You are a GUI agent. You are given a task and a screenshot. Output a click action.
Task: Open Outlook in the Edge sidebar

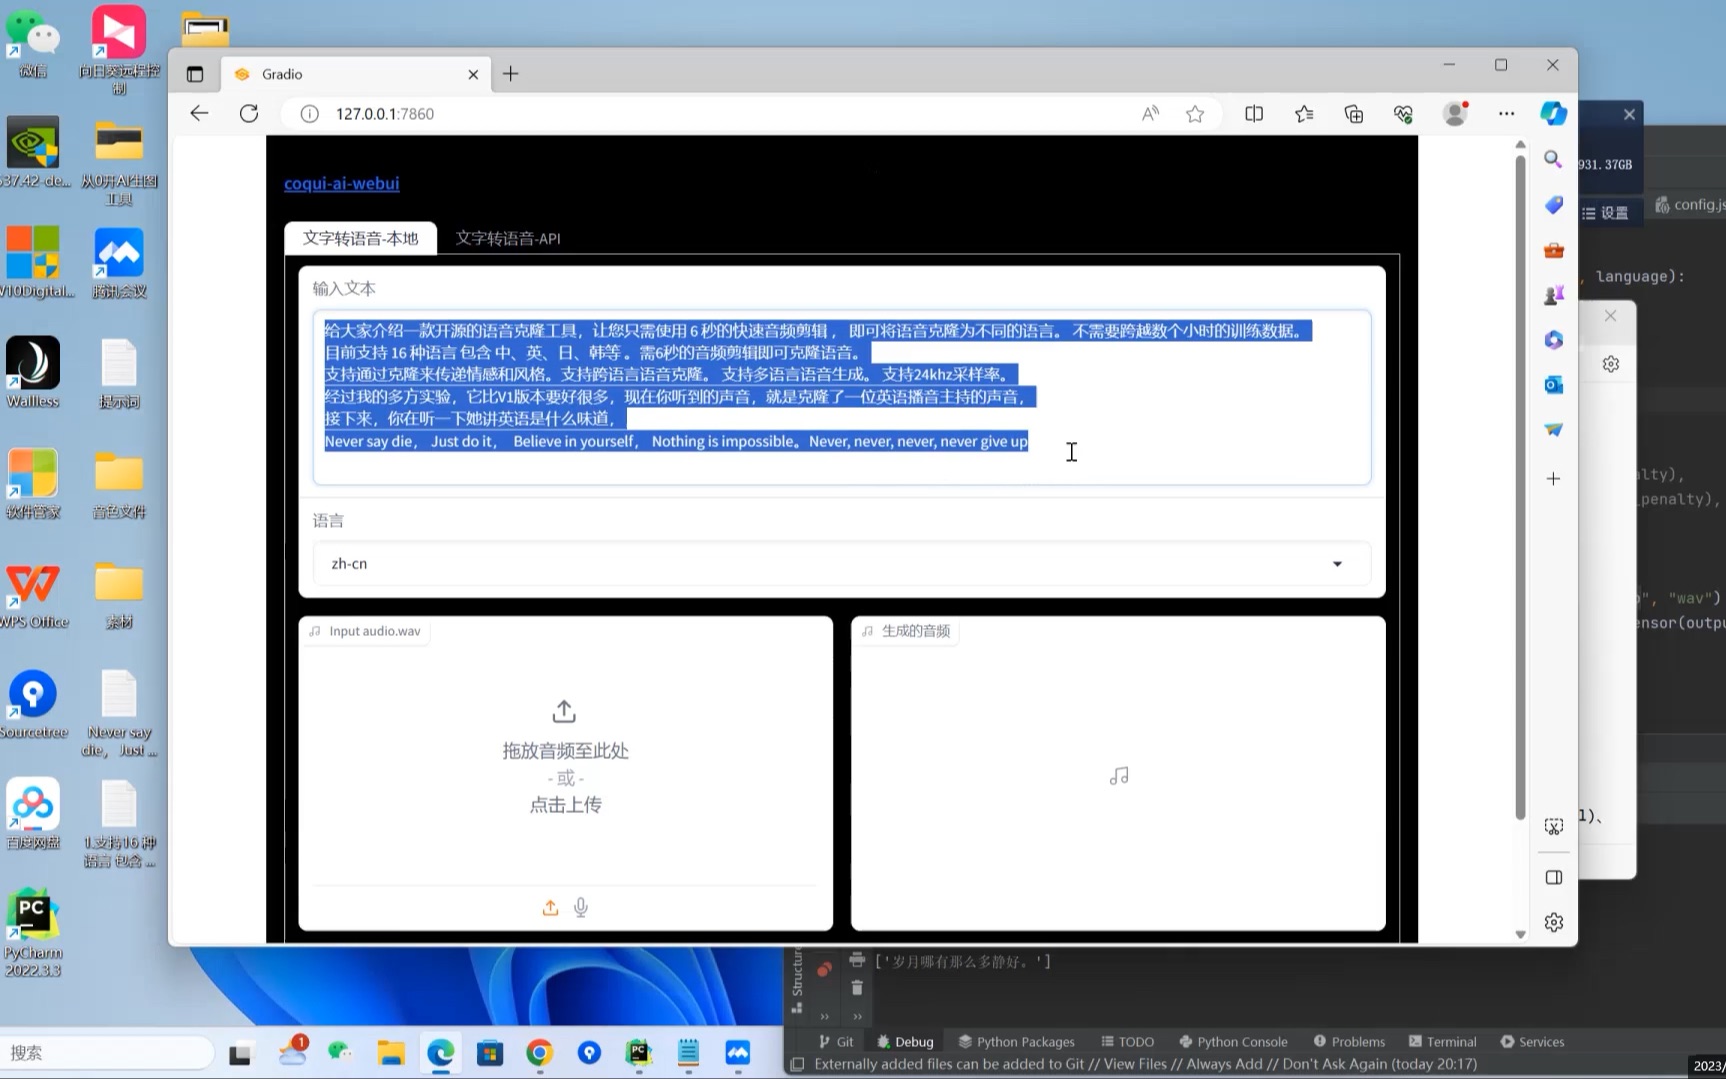(1553, 385)
